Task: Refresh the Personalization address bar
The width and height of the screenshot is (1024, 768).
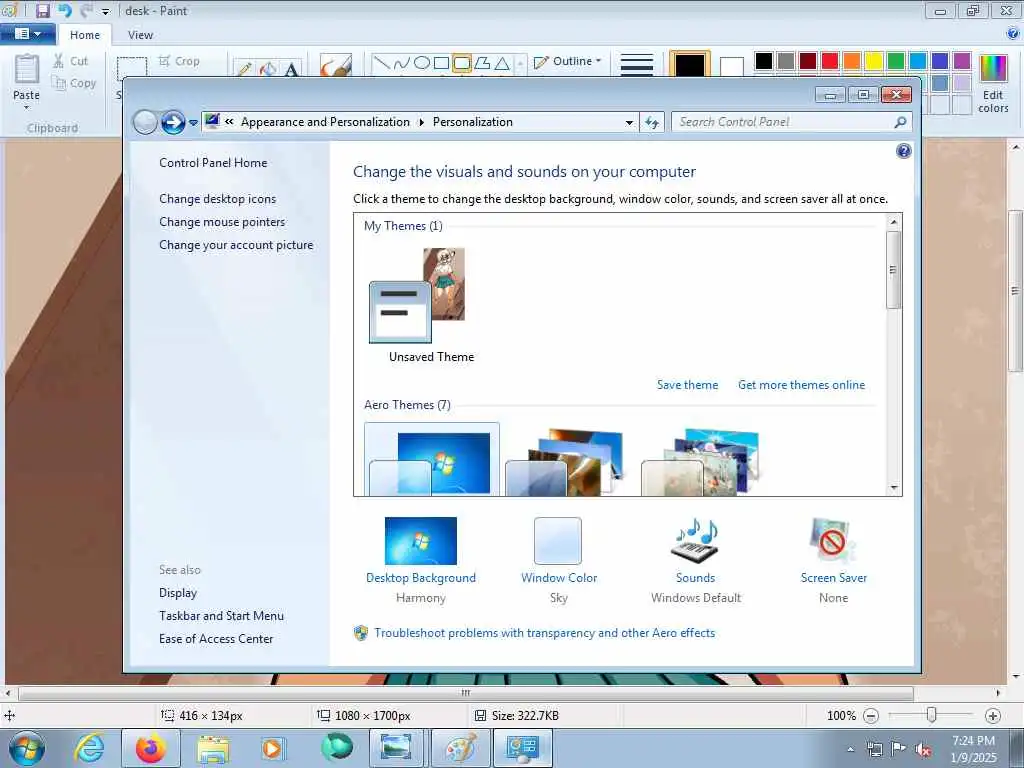Action: pyautogui.click(x=652, y=122)
